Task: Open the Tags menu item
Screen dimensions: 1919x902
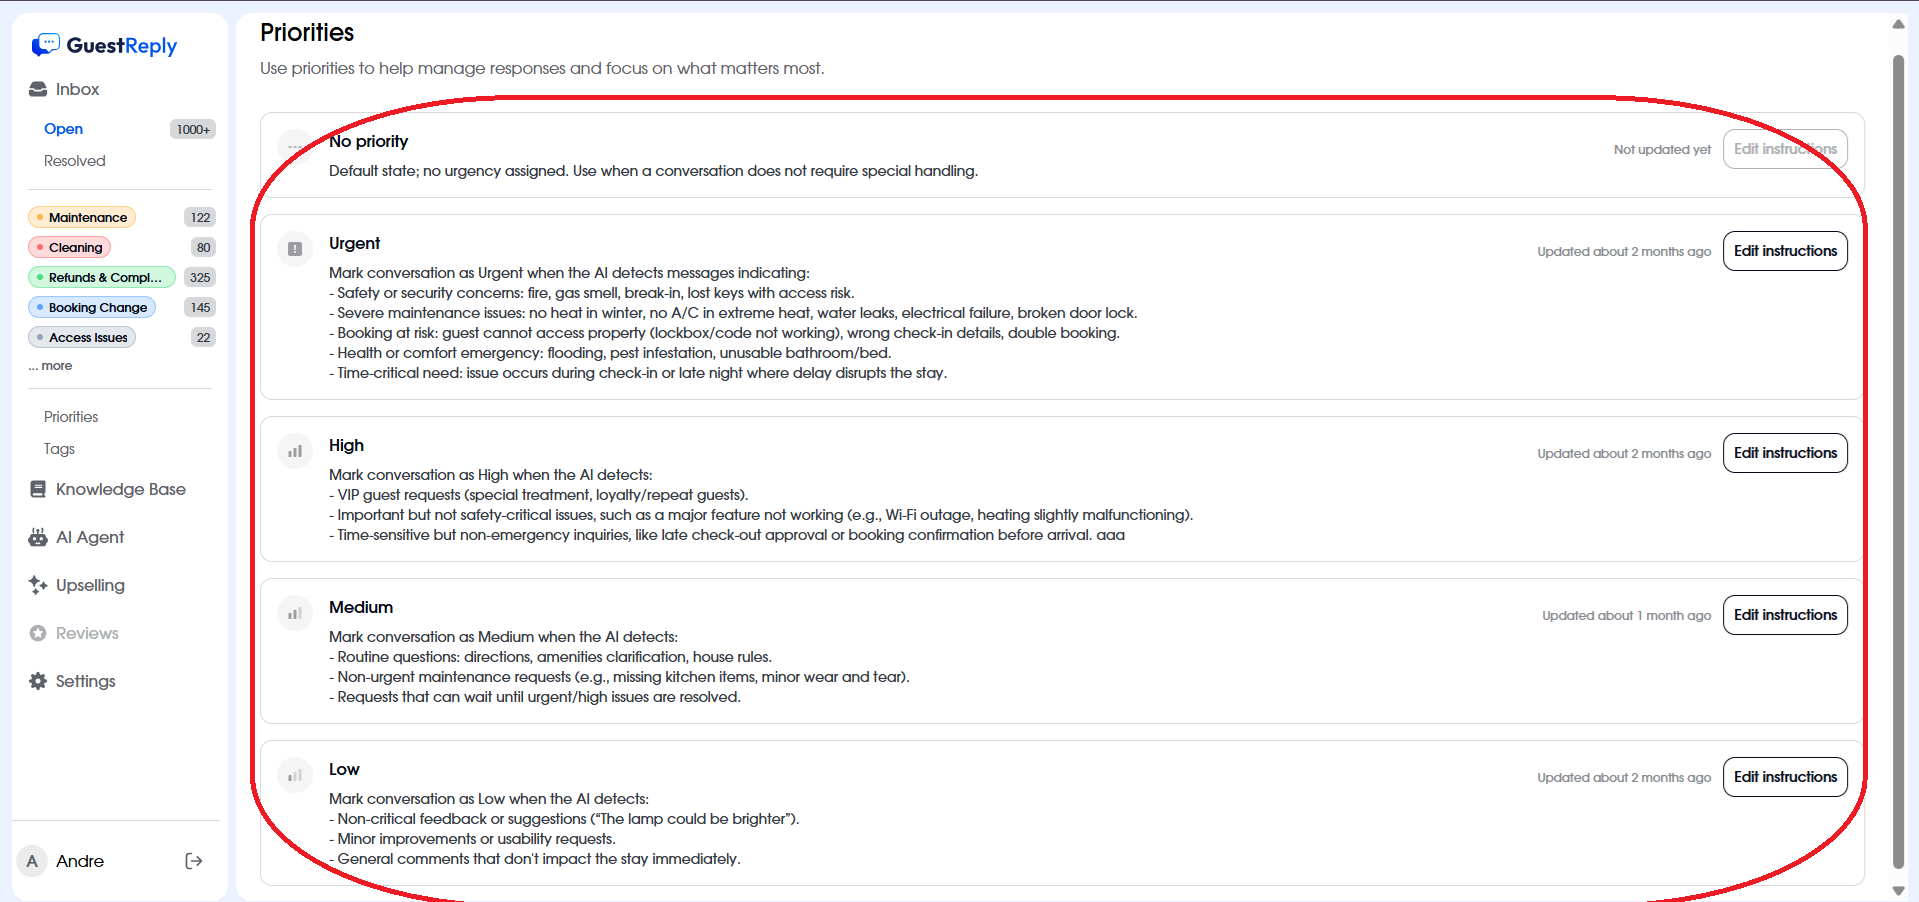Action: (x=59, y=449)
